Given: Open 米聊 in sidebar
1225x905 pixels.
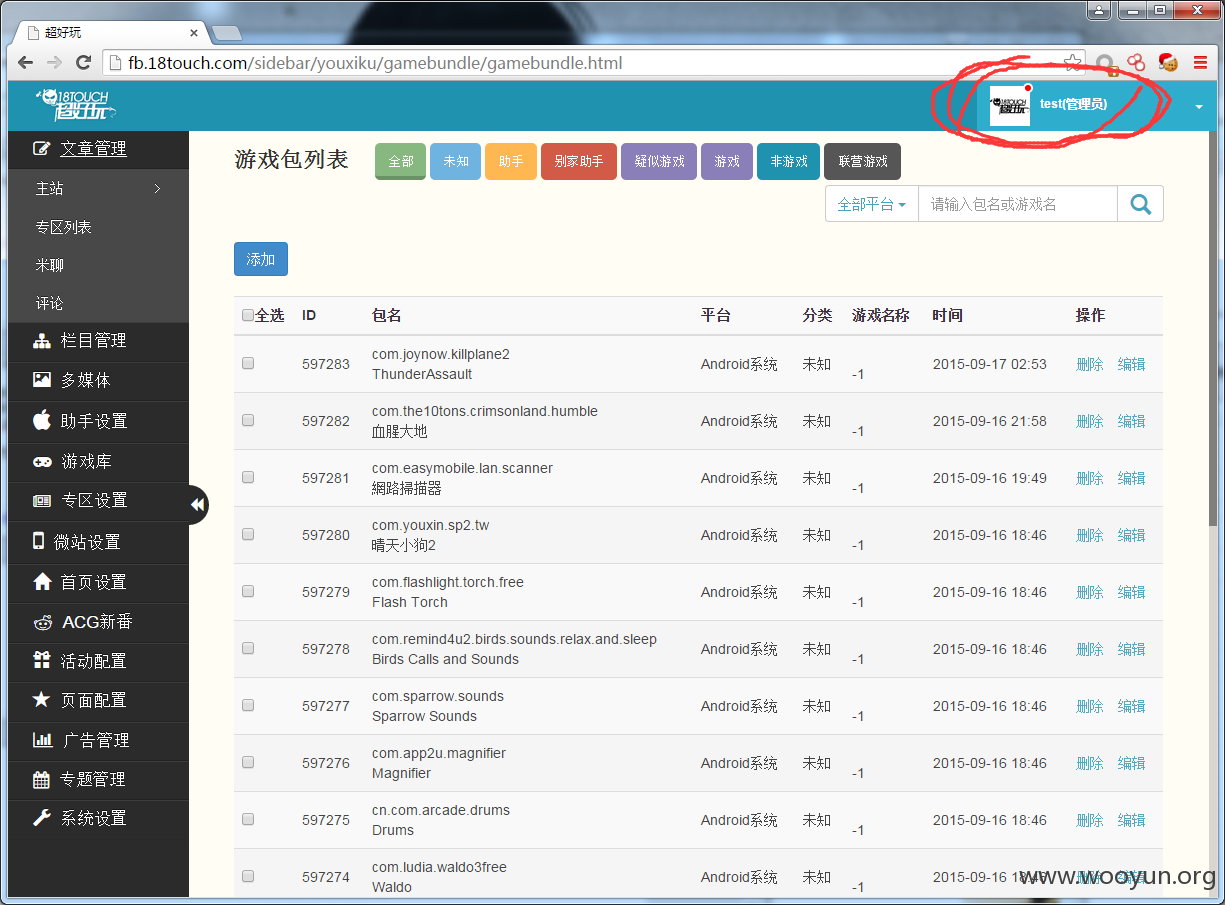Looking at the screenshot, I should click(50, 265).
